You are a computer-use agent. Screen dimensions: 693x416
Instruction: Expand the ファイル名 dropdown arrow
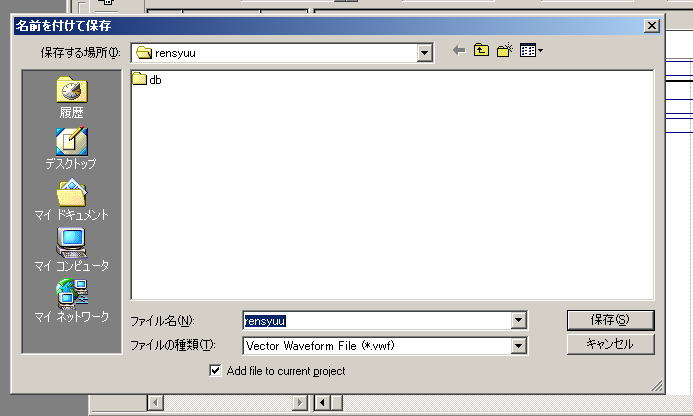[518, 321]
